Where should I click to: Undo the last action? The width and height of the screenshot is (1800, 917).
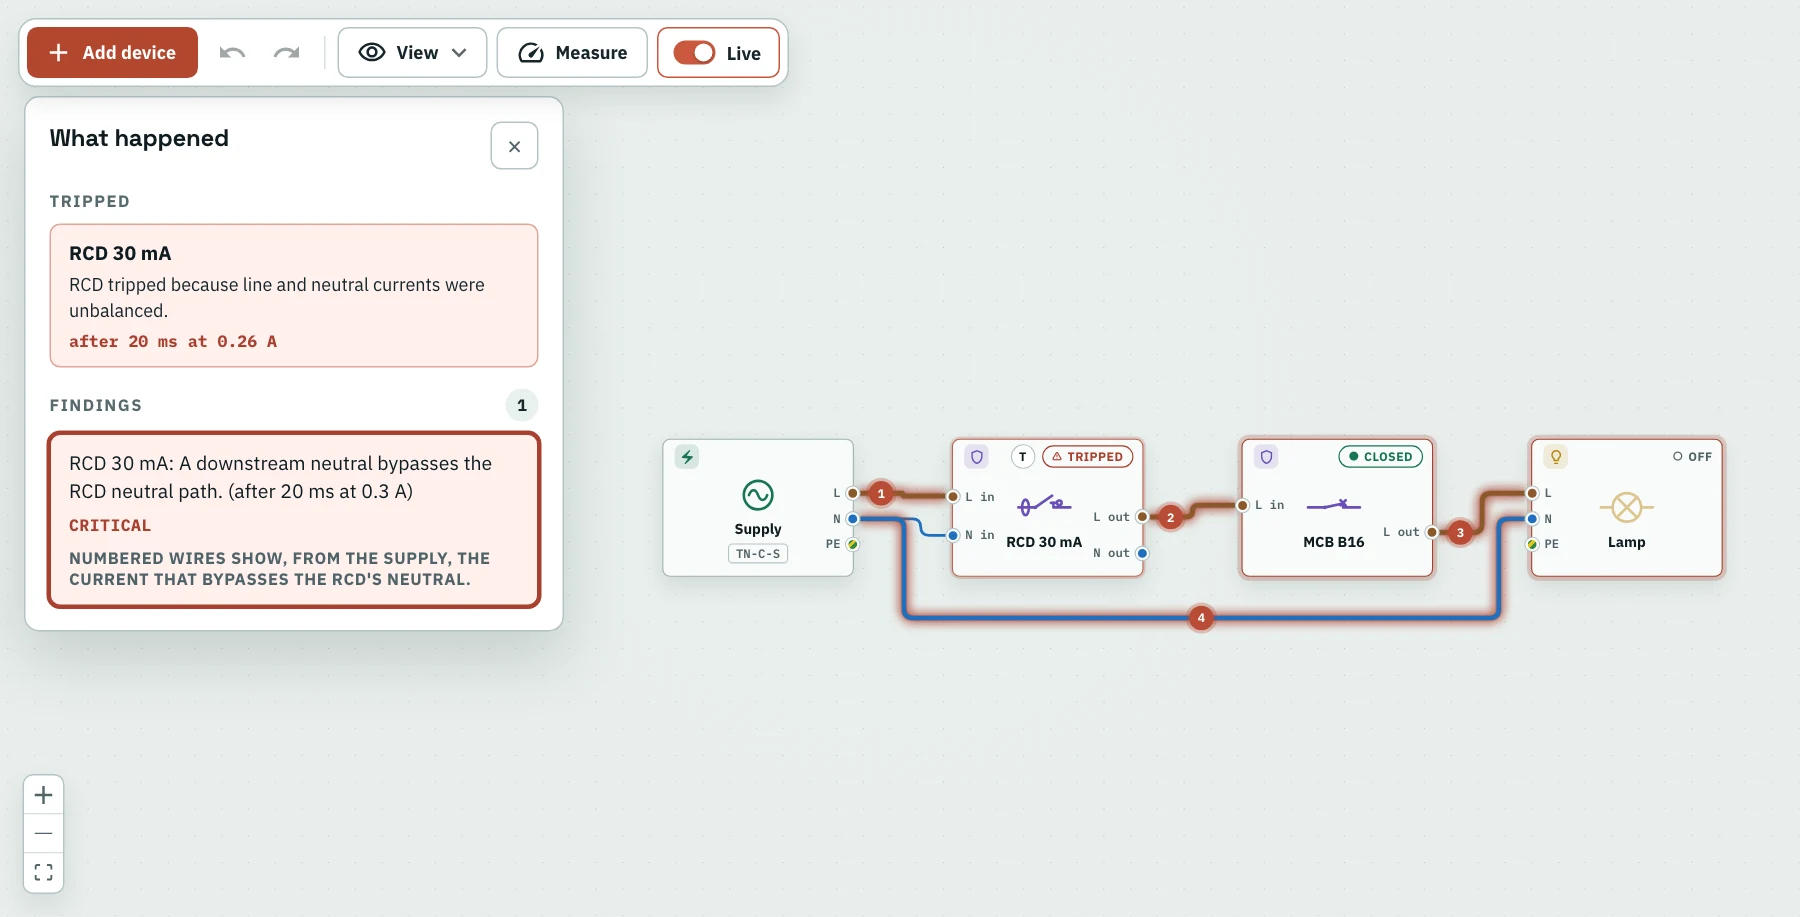click(232, 53)
